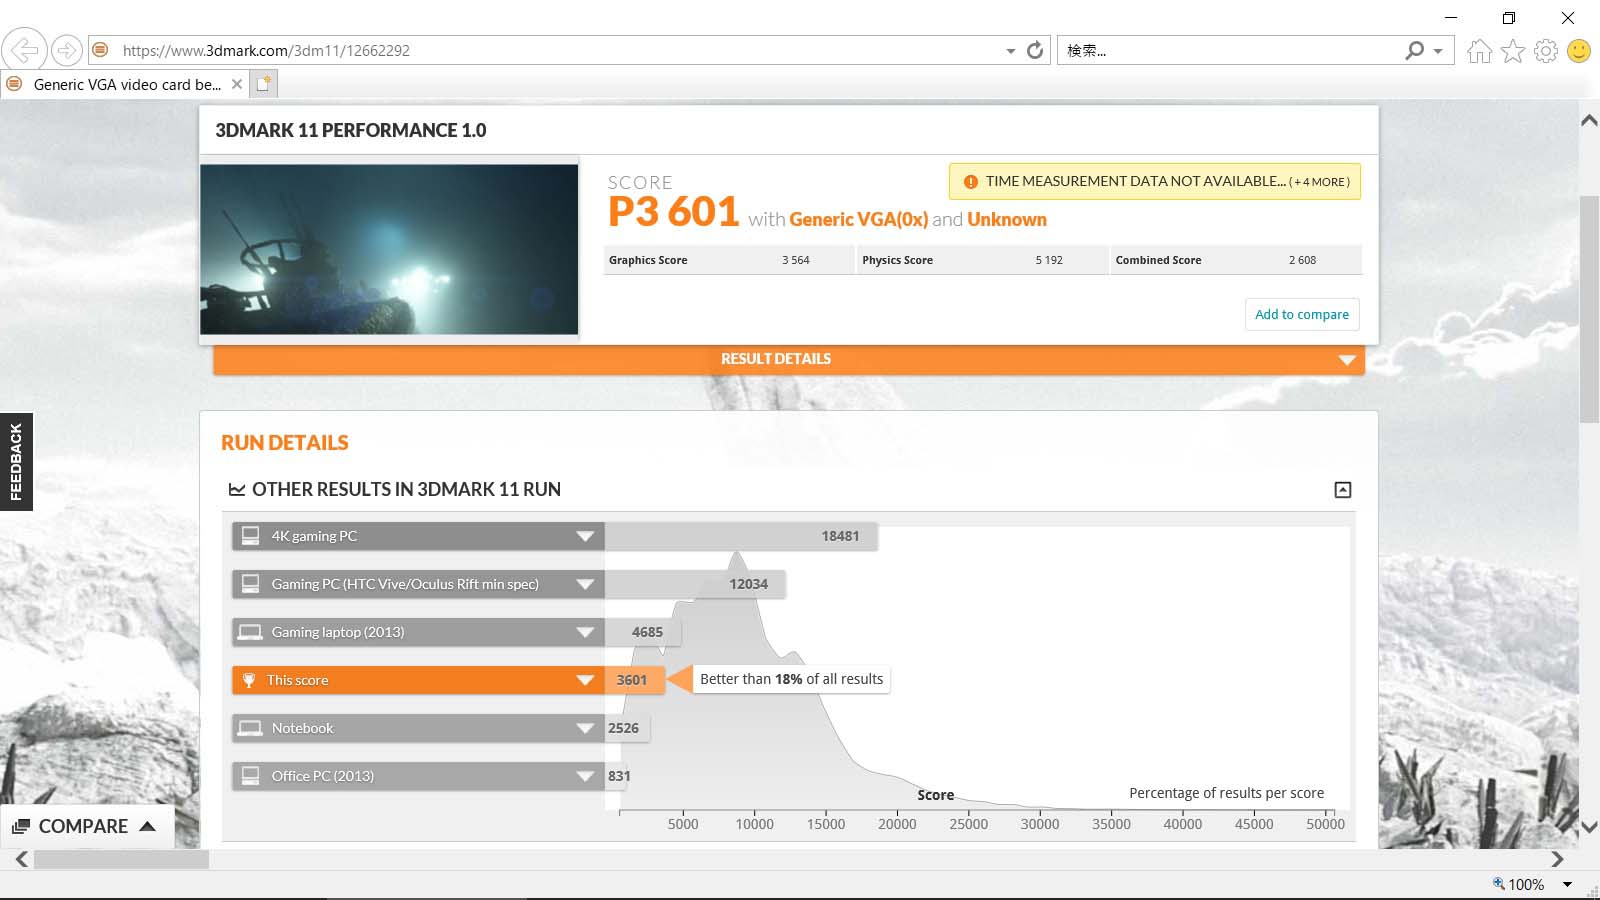Click the Better than 18% of all results label

tap(792, 679)
